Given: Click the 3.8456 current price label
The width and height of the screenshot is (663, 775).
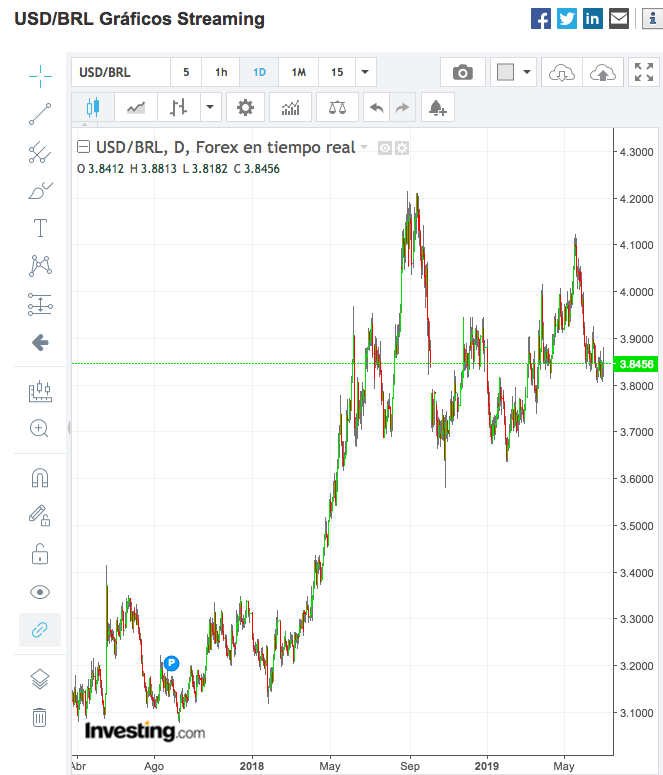Looking at the screenshot, I should coord(635,364).
